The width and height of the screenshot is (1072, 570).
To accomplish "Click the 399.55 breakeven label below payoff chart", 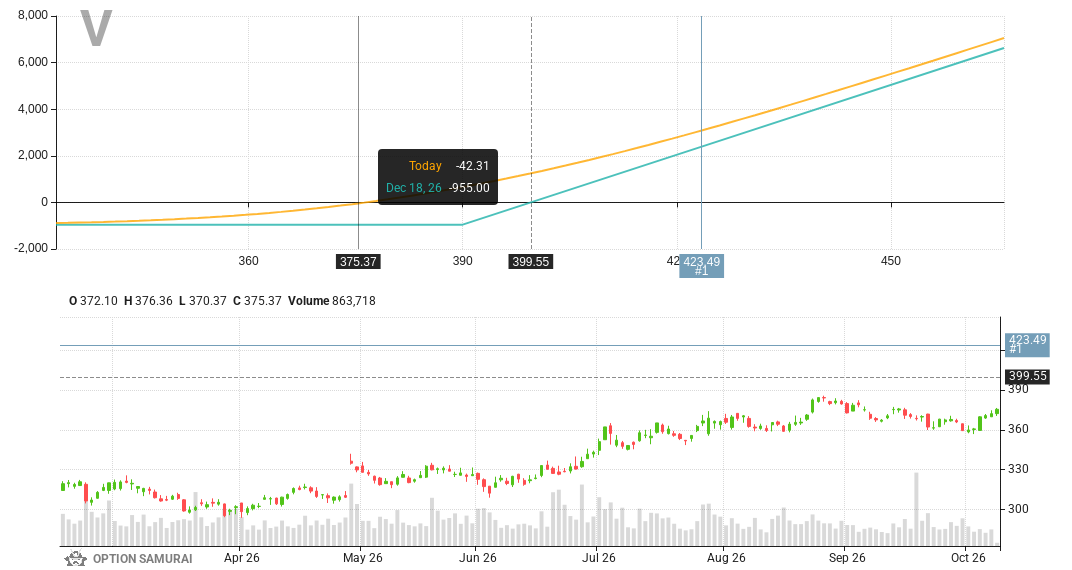I will (x=531, y=262).
